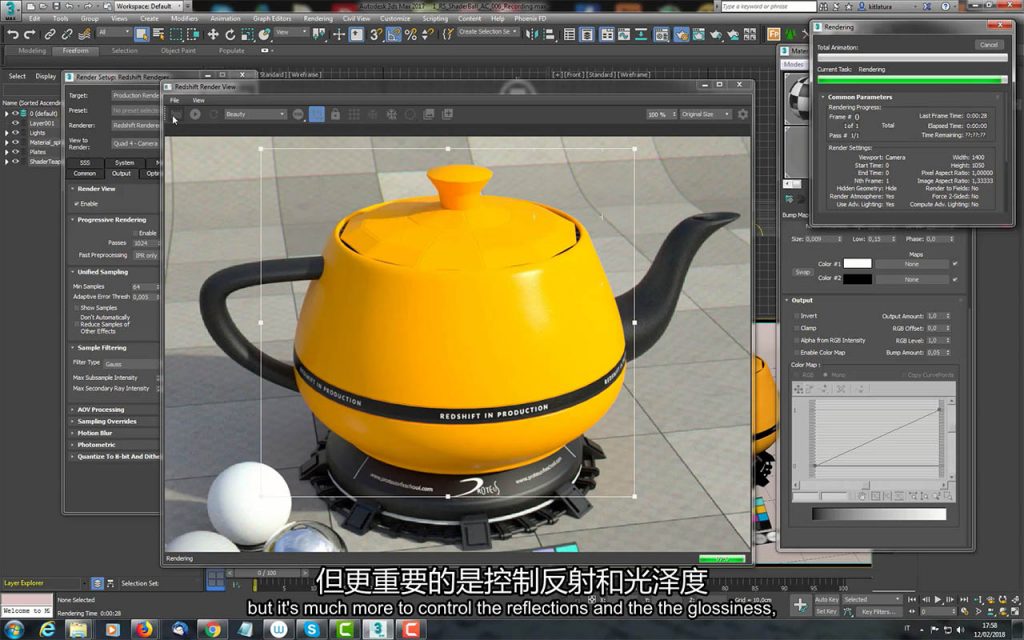
Task: Click None map button for Color #1
Action: pos(912,264)
